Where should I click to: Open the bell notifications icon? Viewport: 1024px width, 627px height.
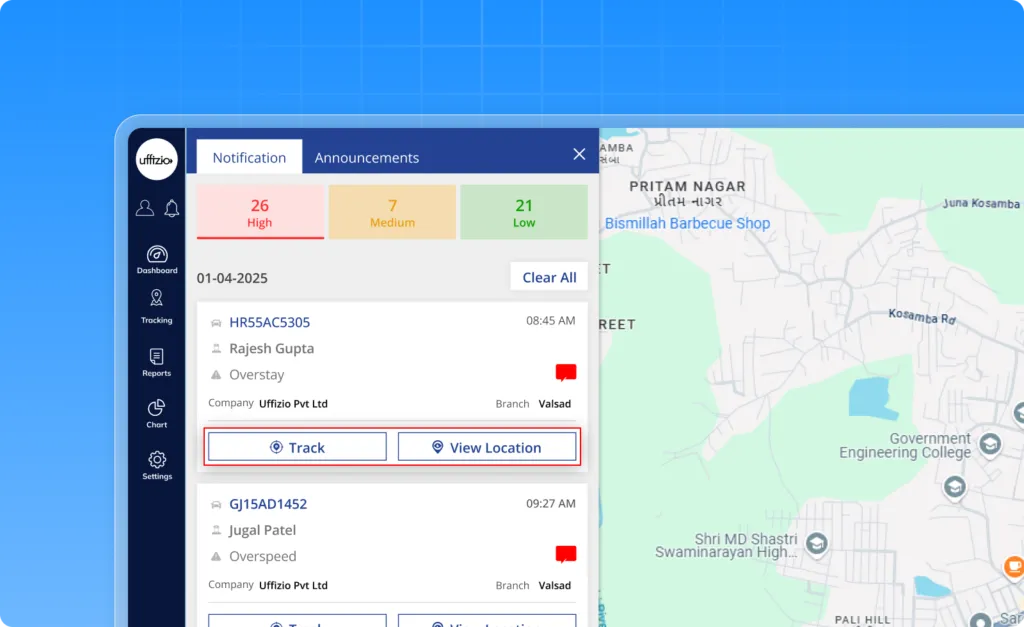(172, 208)
